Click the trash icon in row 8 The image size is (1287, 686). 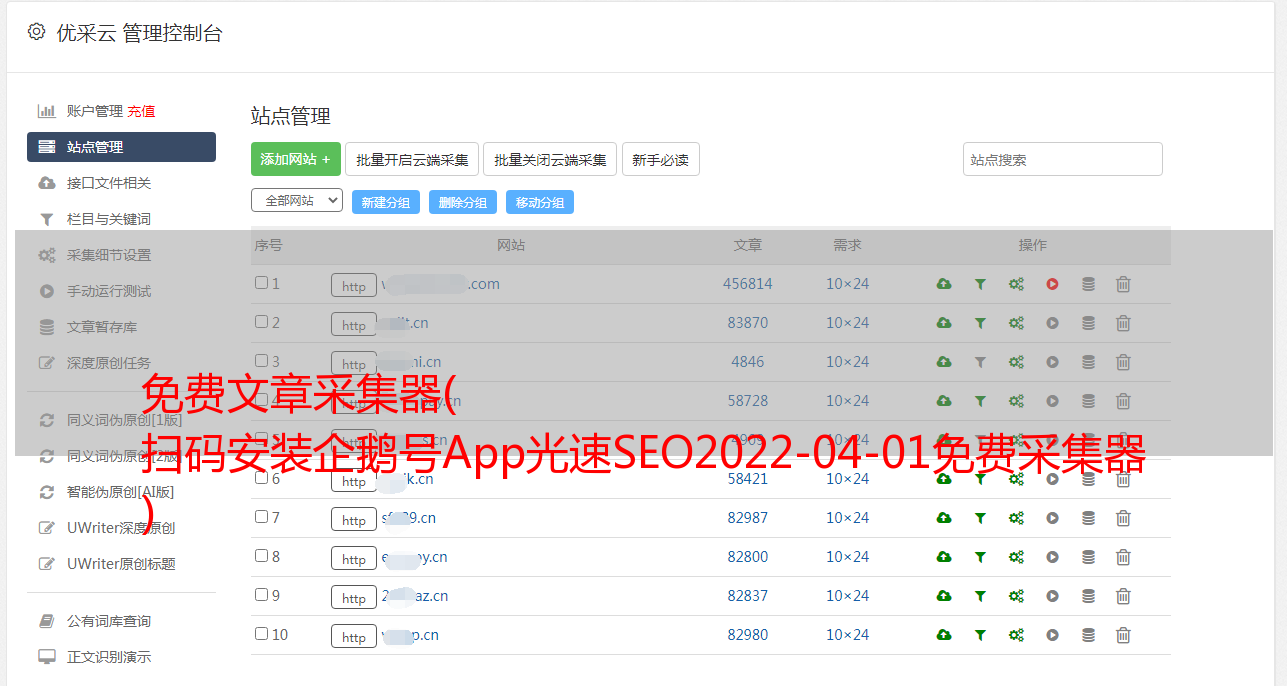[1123, 557]
